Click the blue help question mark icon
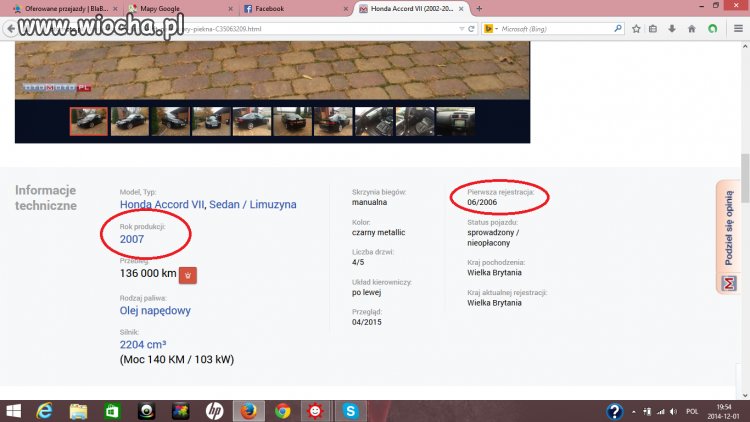 [614, 411]
